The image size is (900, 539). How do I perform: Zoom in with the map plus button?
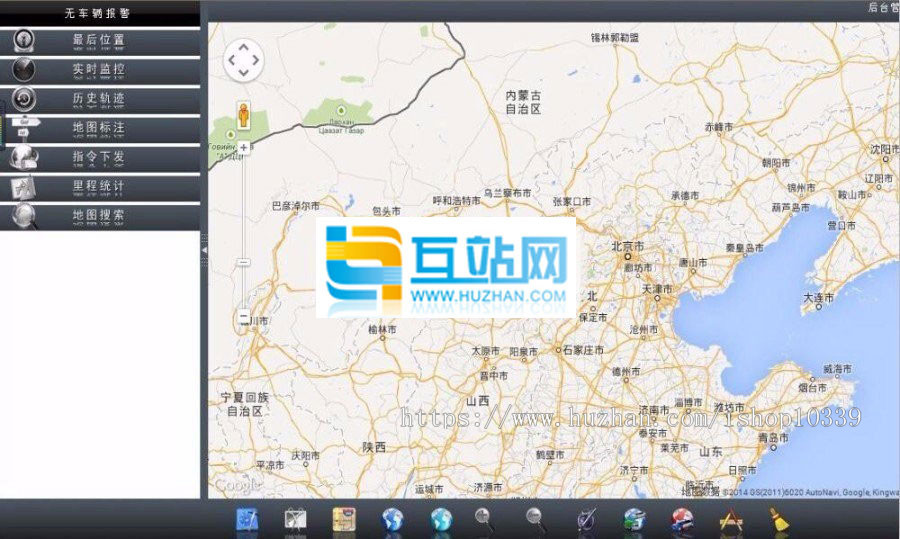243,148
